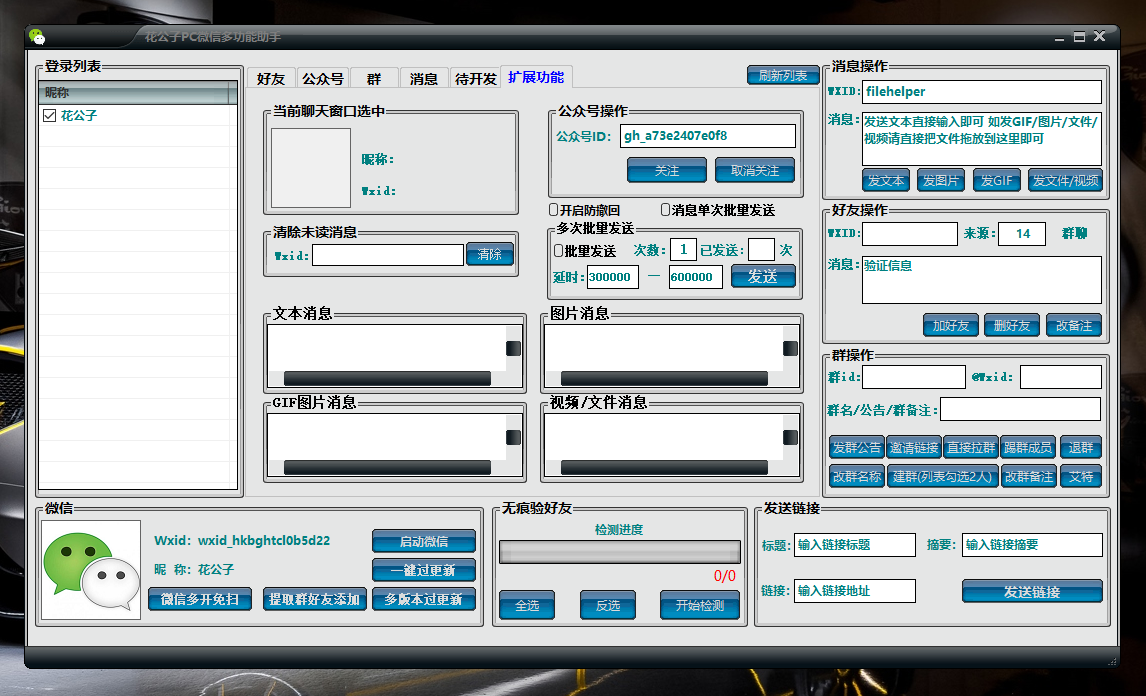Click the 退群 button
1146x696 pixels.
coord(1081,447)
